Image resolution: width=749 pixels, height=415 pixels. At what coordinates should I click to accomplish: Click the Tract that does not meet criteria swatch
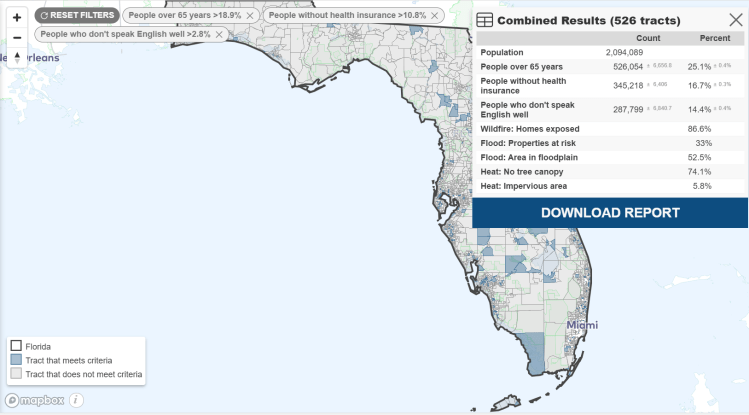(x=16, y=373)
